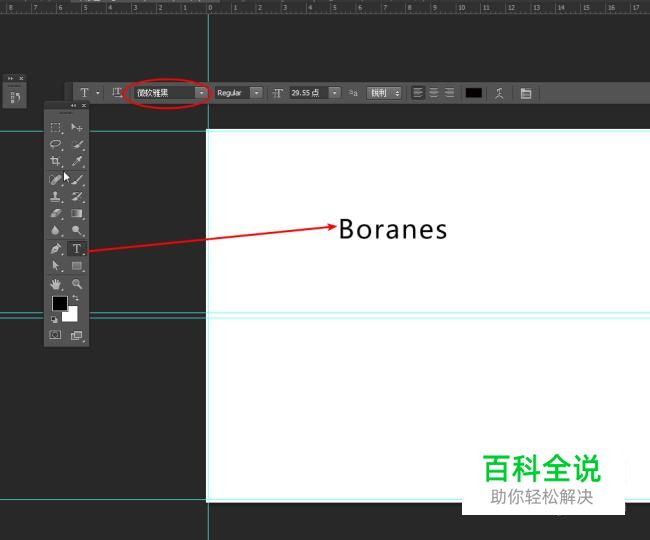The image size is (650, 540).
Task: Expand the collapsed small panel double arrows
Action: click(10, 78)
